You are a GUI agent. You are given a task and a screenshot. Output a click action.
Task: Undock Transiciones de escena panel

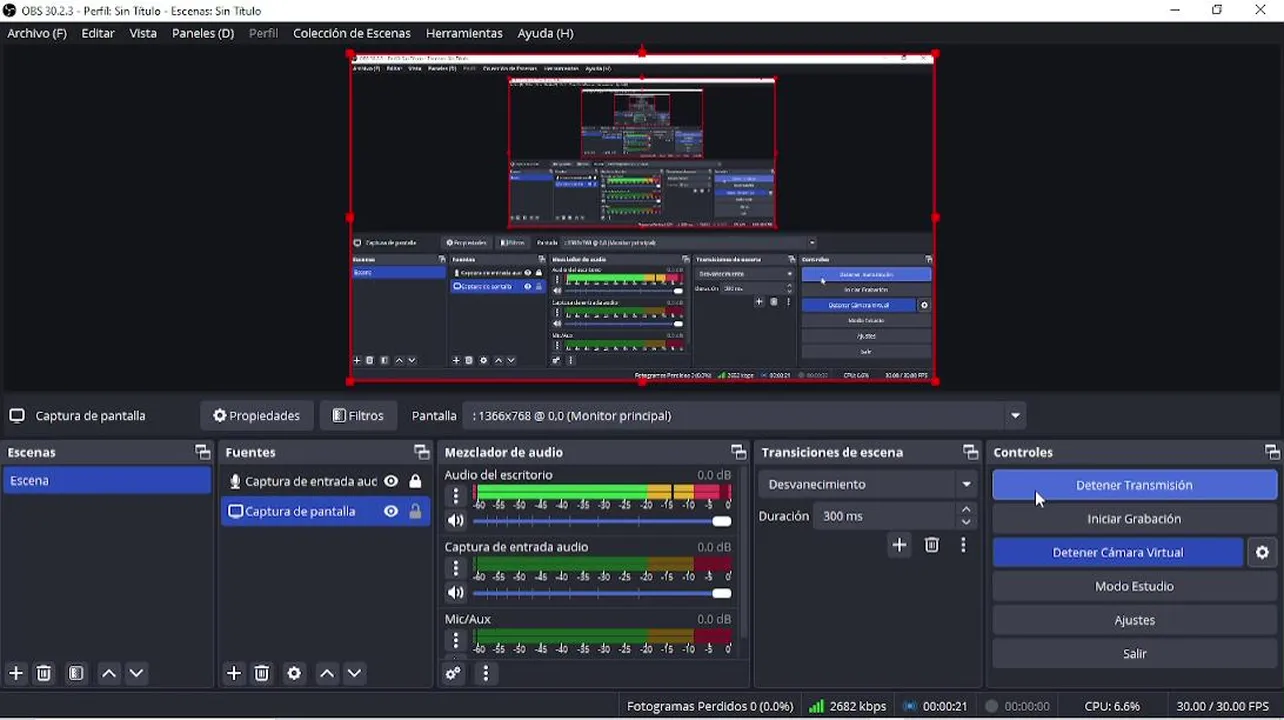click(x=971, y=452)
